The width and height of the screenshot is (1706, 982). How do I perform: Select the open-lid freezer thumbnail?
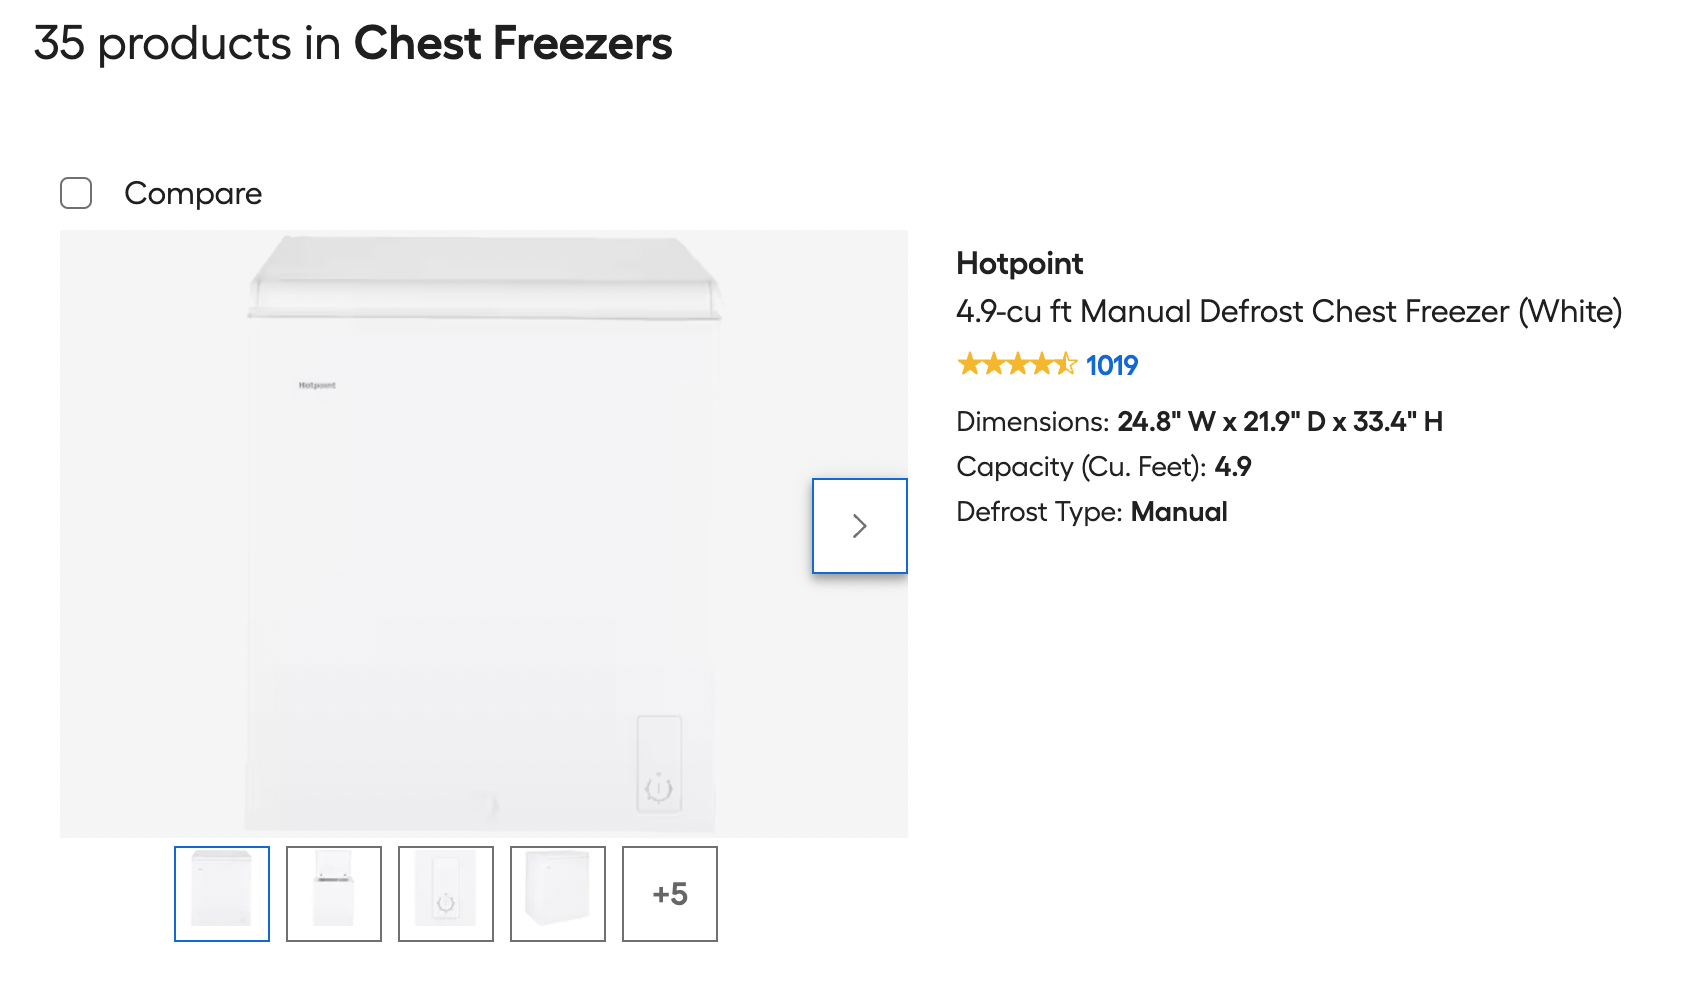334,894
